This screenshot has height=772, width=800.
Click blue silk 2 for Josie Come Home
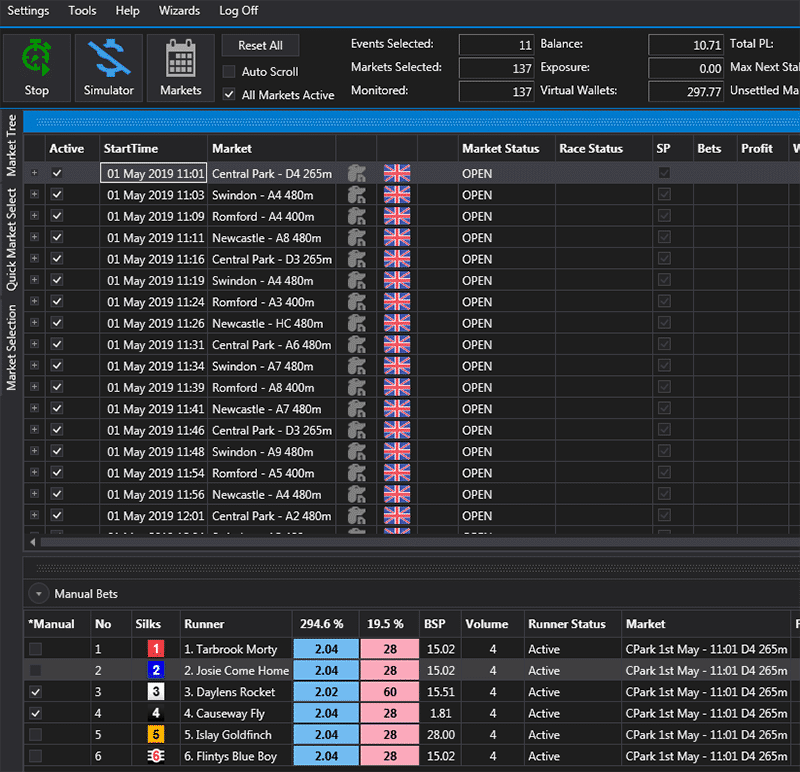point(156,670)
